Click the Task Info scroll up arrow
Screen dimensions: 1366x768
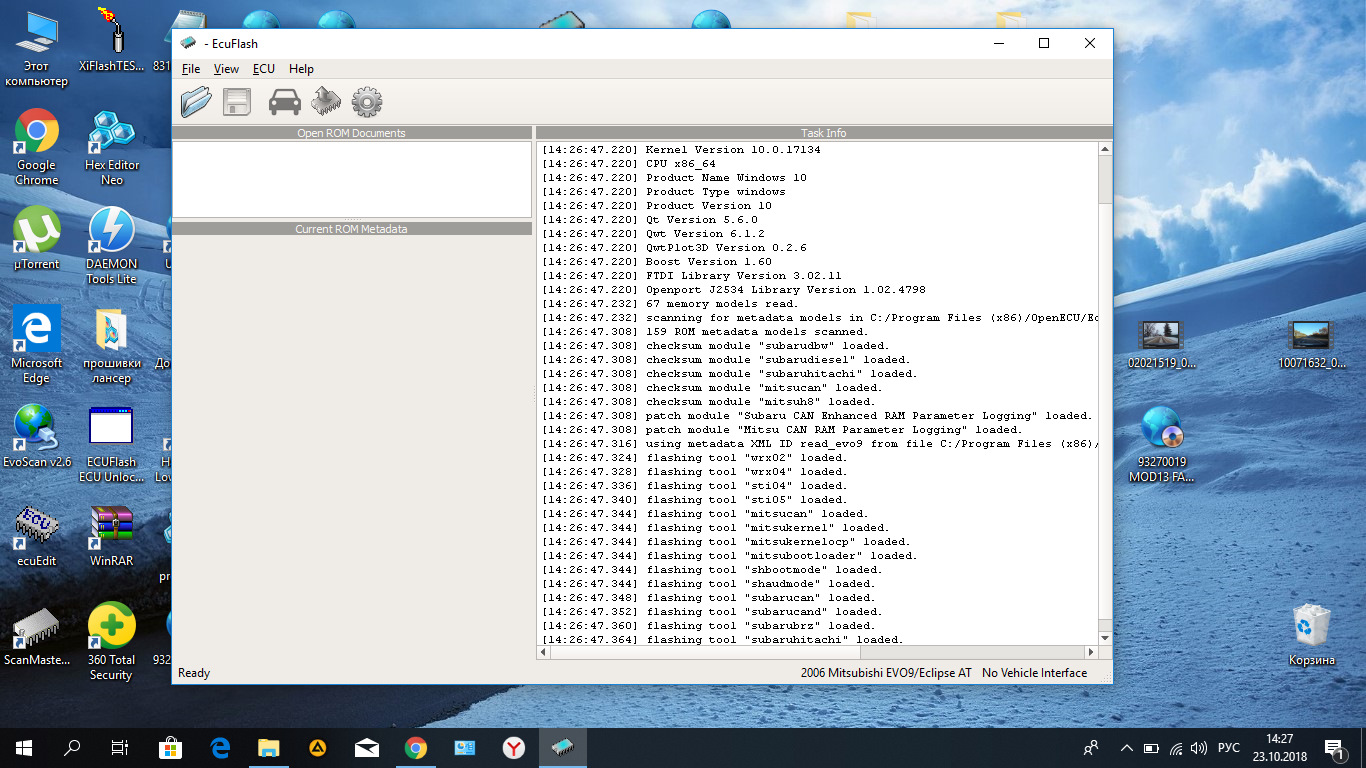1105,149
